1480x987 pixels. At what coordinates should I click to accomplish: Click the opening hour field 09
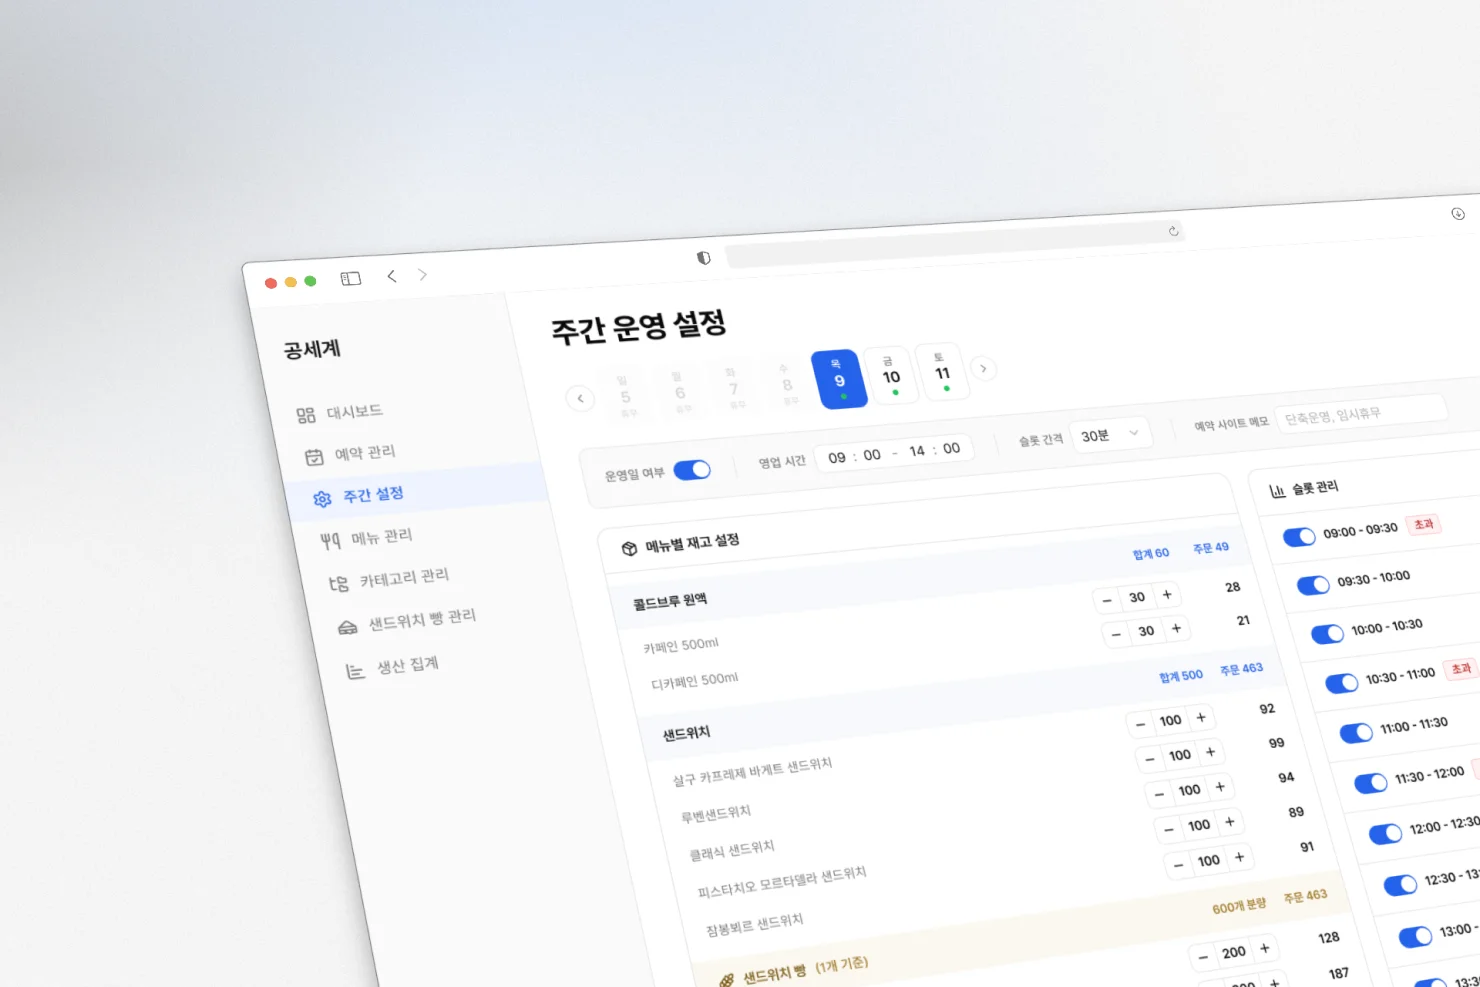(x=837, y=457)
